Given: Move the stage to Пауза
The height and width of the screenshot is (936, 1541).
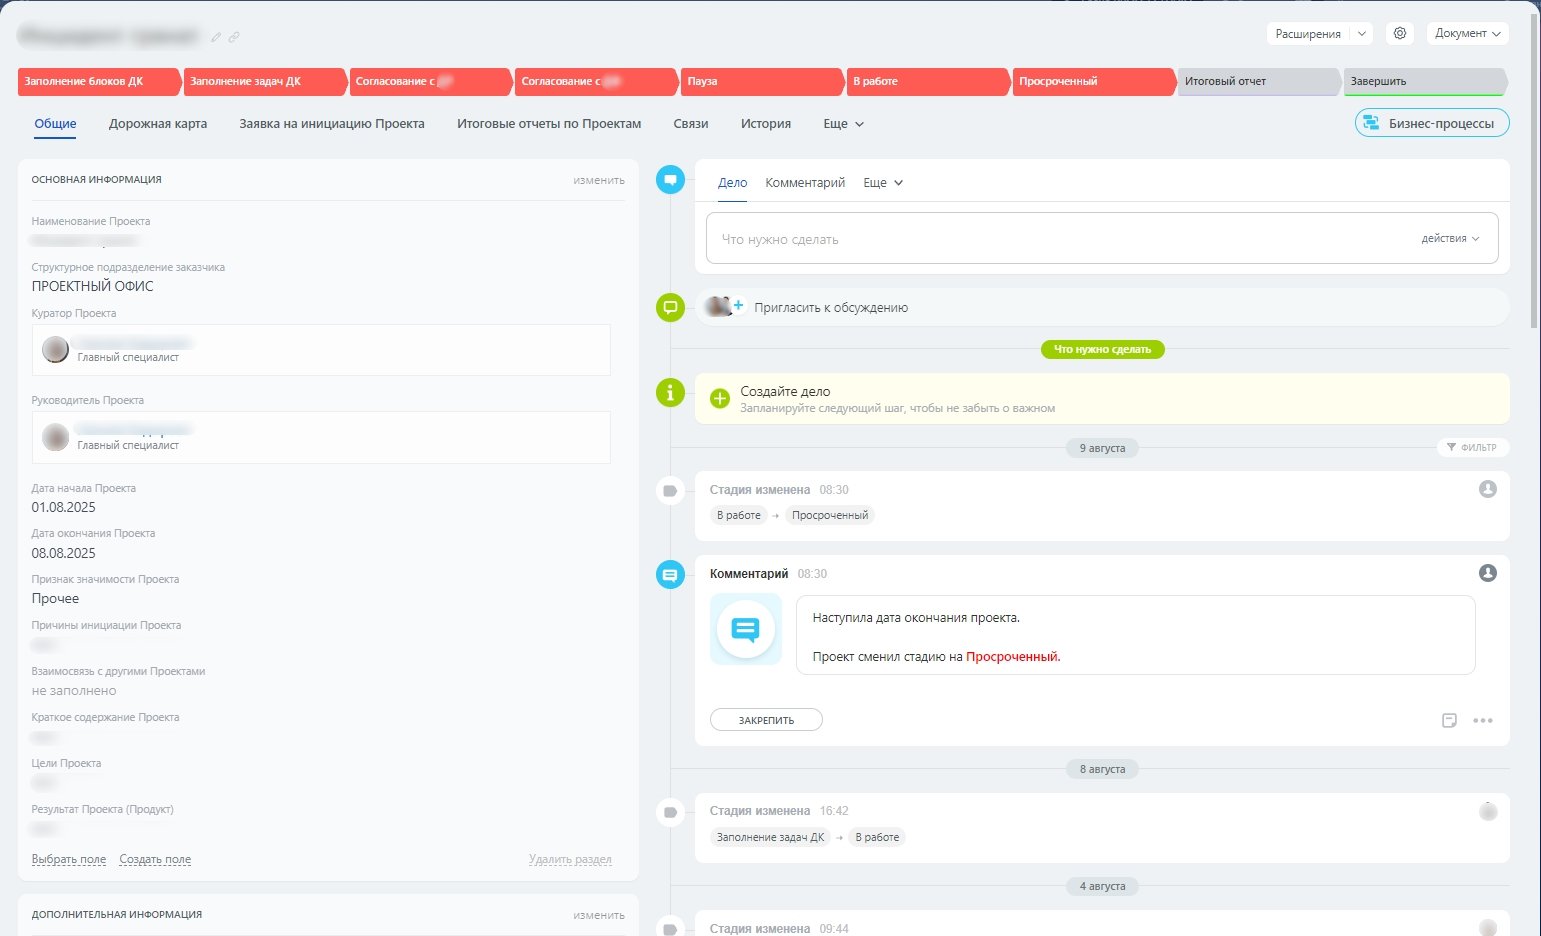Looking at the screenshot, I should [762, 81].
